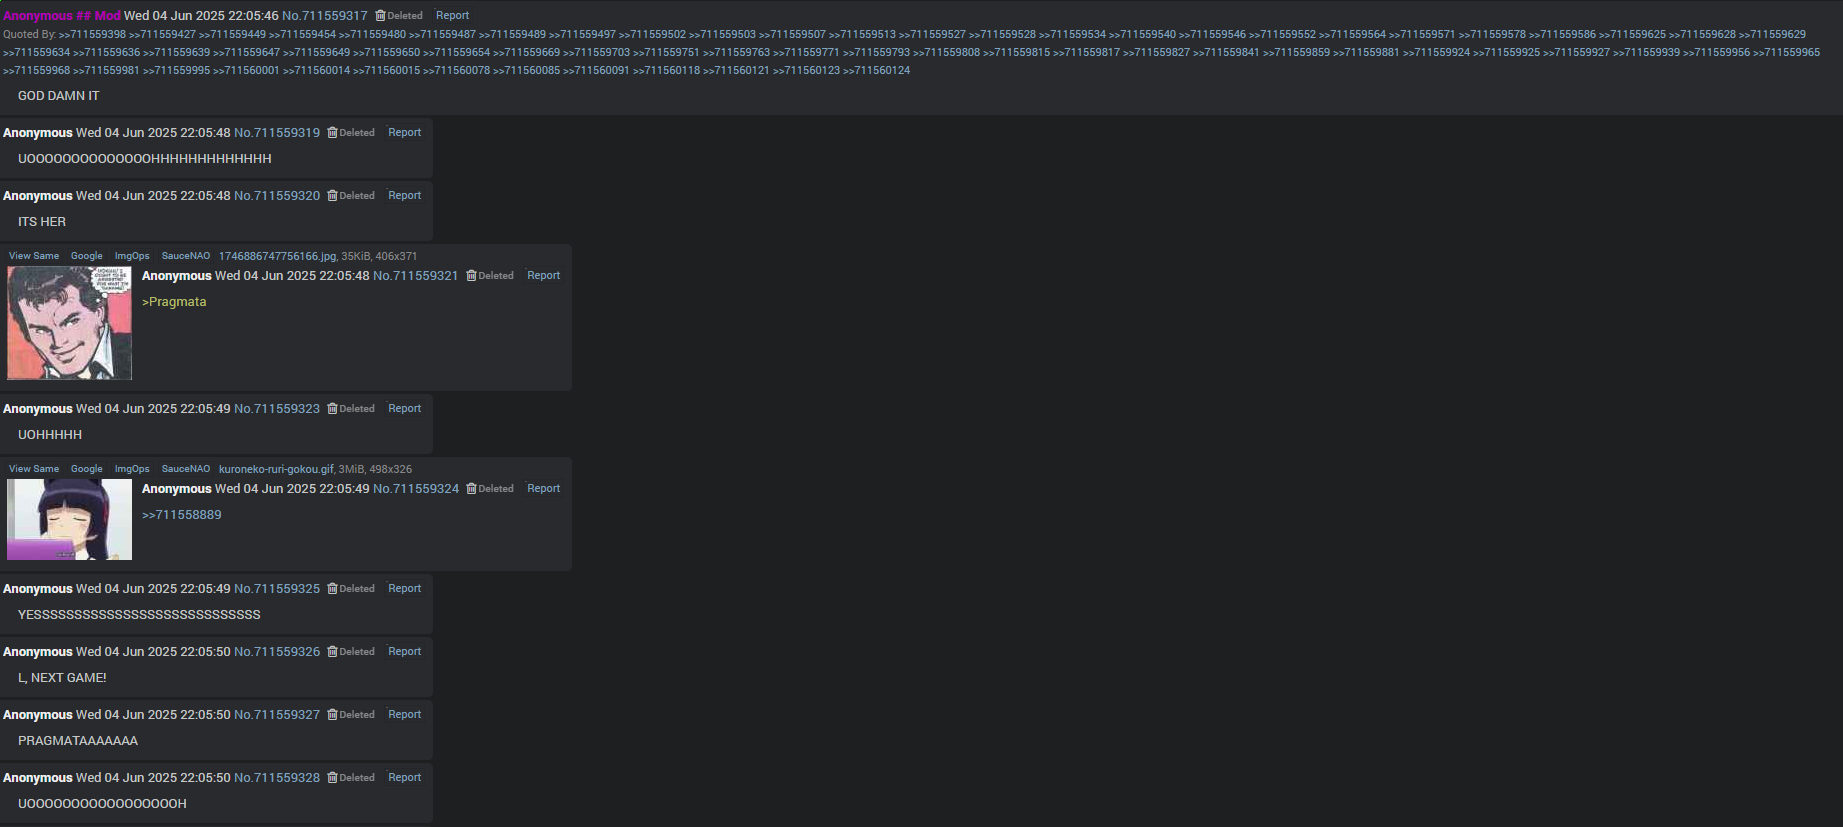Click the timestamp on Mod post No.711559317

pyautogui.click(x=201, y=16)
